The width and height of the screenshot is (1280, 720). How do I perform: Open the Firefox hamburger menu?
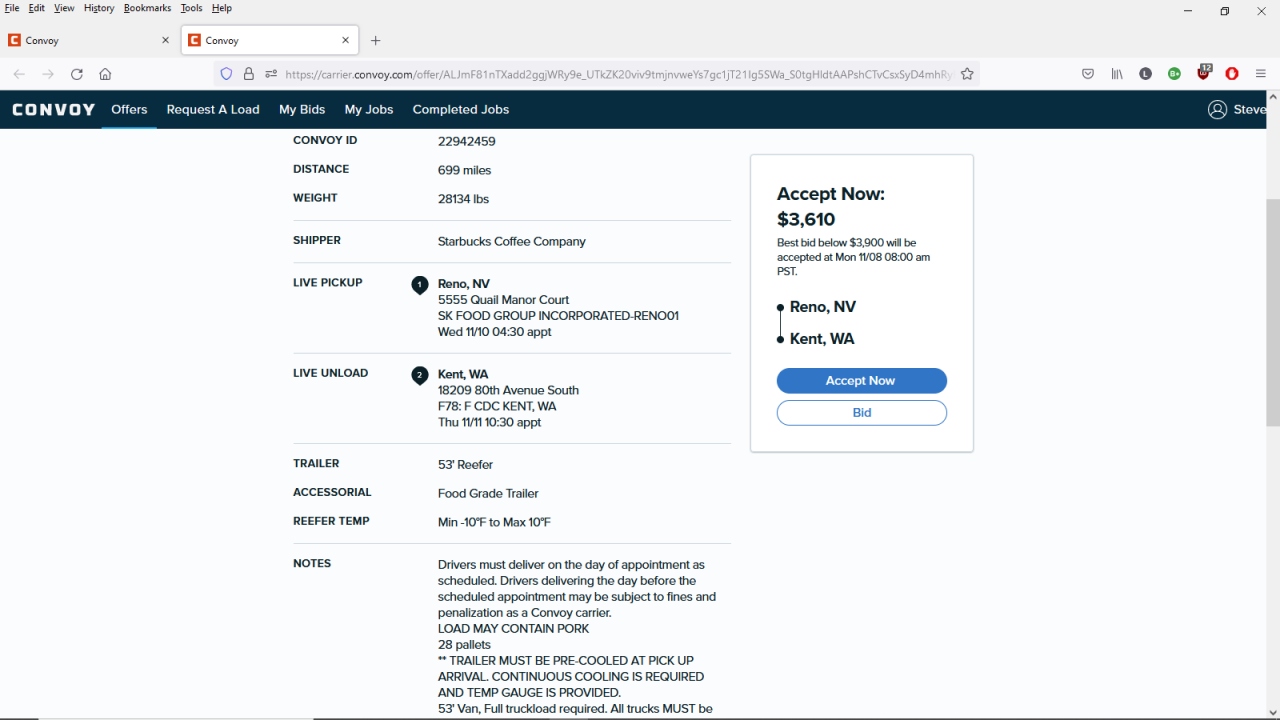pyautogui.click(x=1261, y=74)
